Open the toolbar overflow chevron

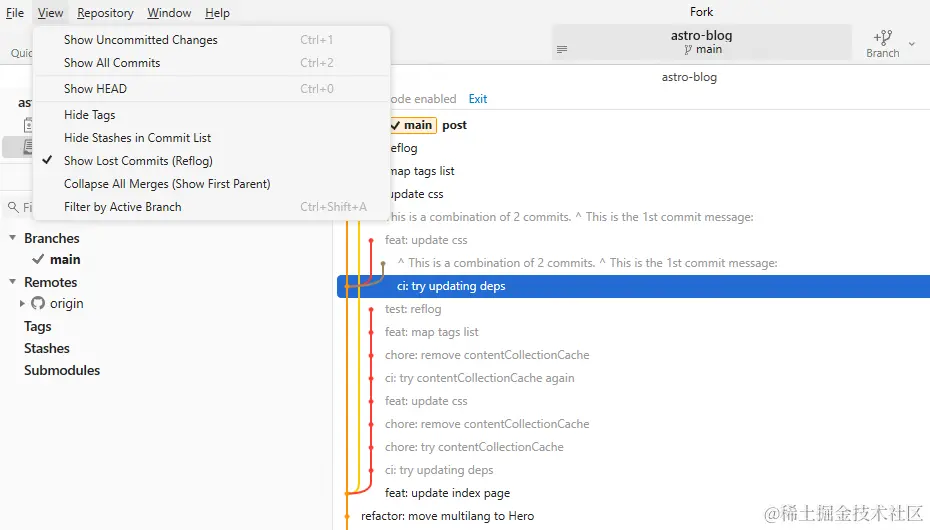912,44
